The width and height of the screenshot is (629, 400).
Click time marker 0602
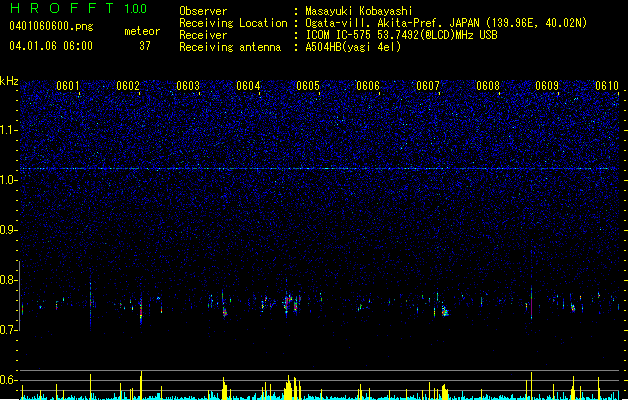point(128,86)
